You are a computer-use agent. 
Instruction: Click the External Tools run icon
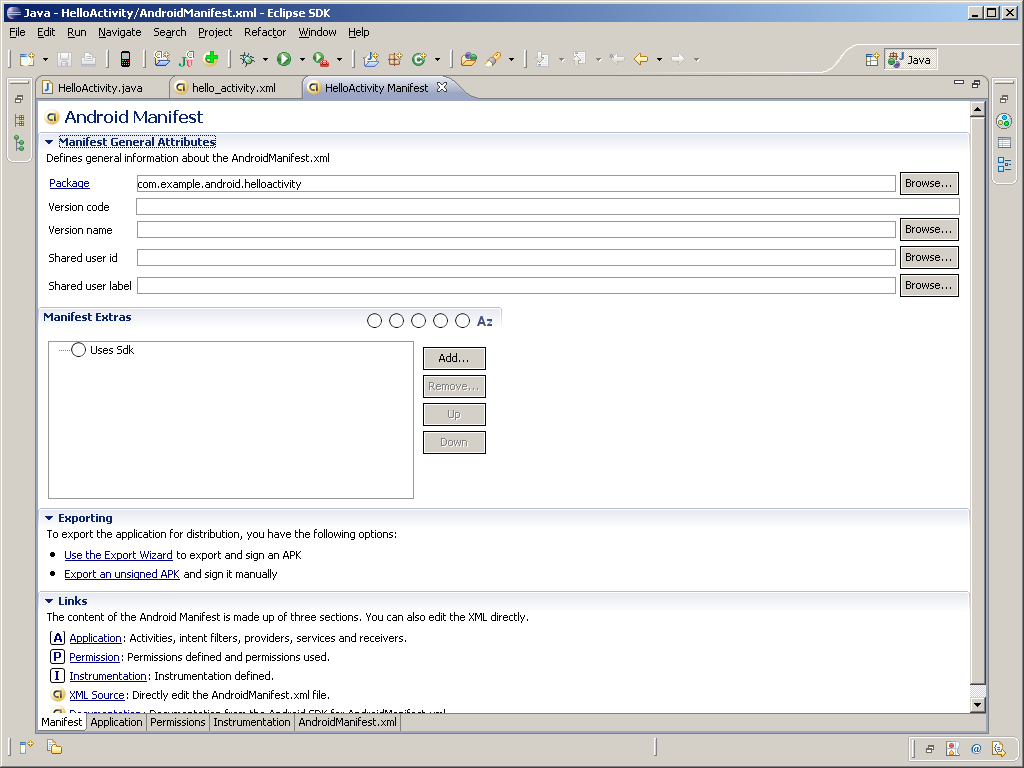click(x=321, y=59)
